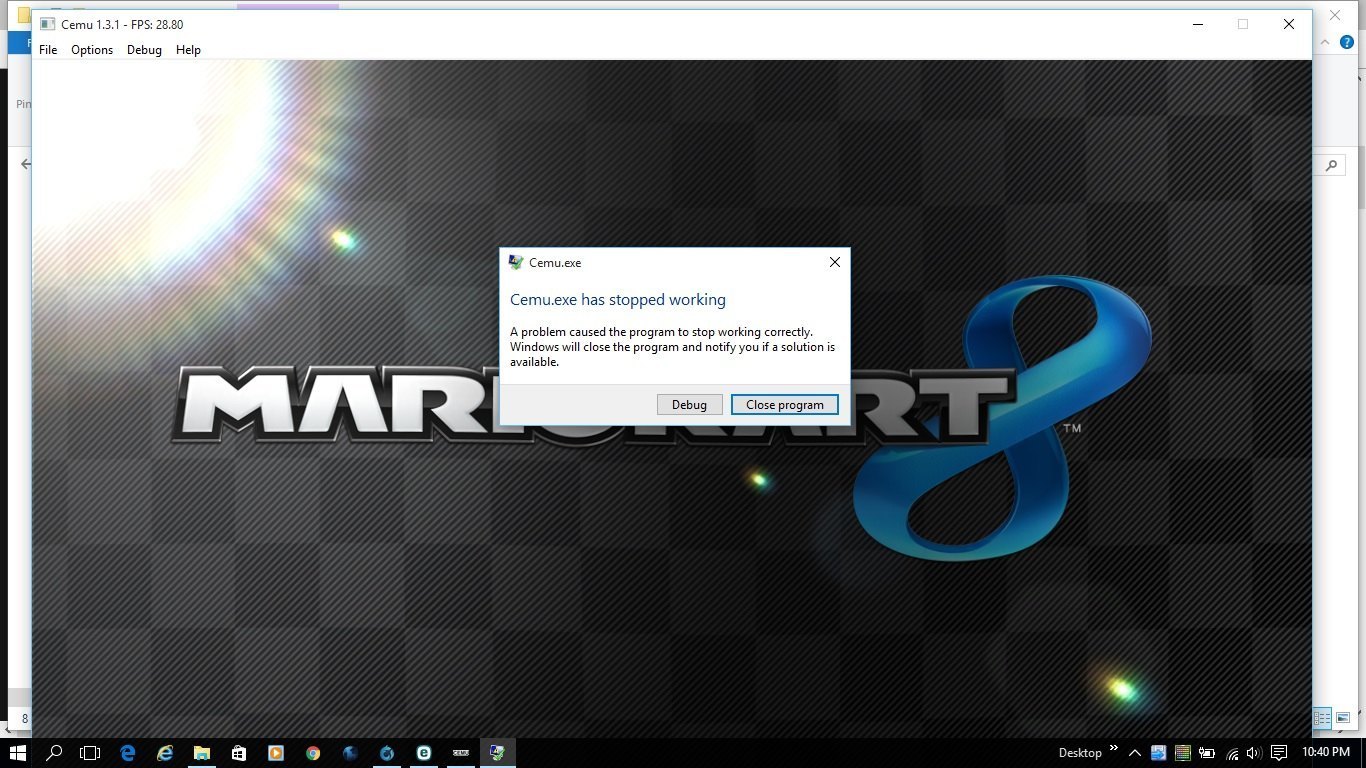
Task: Collapse the Explorer ribbon chevron
Action: [x=1325, y=43]
